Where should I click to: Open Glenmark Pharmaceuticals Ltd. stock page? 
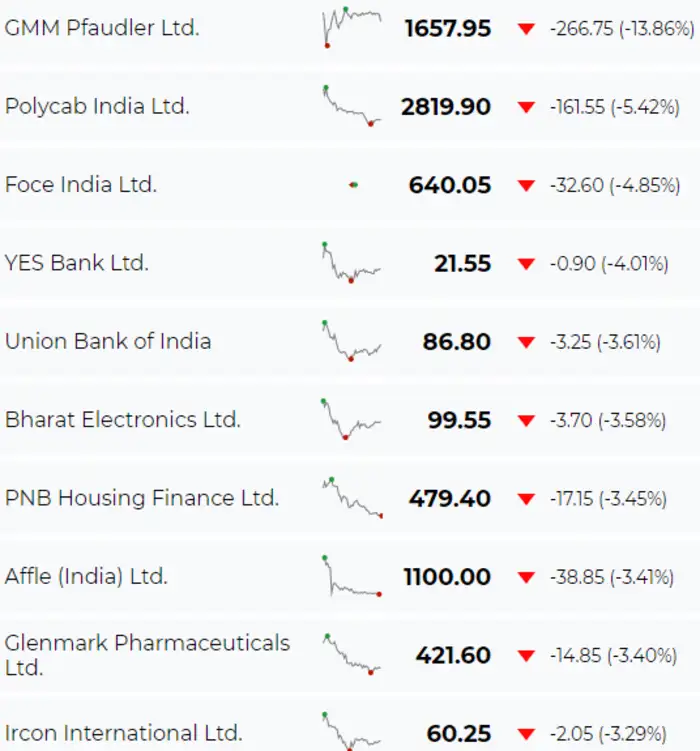pos(147,654)
